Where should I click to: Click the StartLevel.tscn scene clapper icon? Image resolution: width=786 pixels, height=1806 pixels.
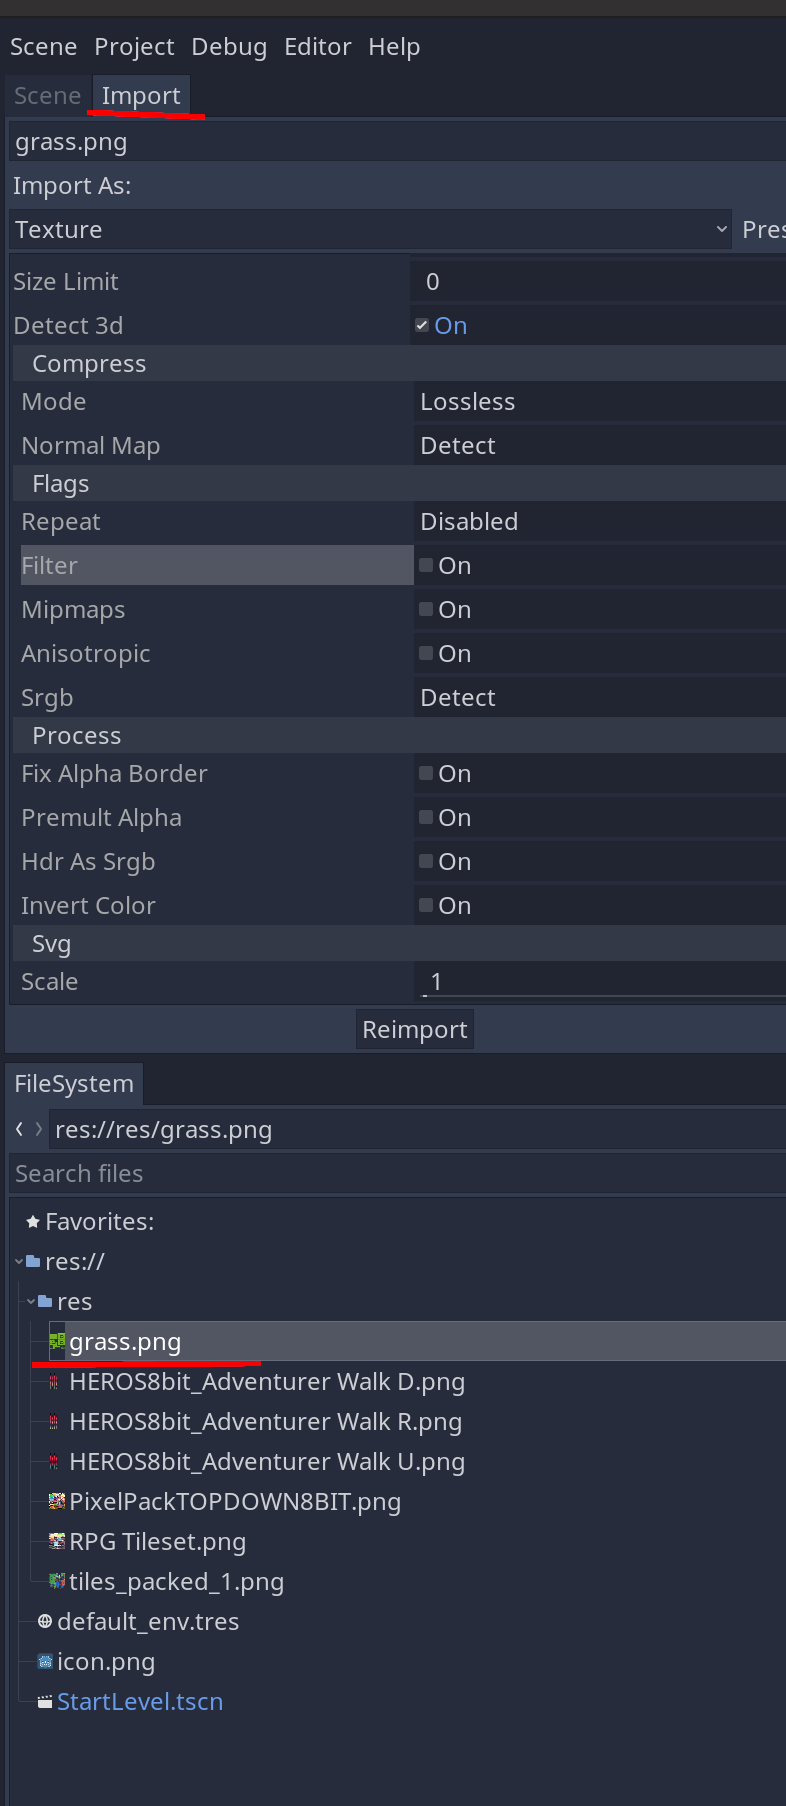(45, 1701)
